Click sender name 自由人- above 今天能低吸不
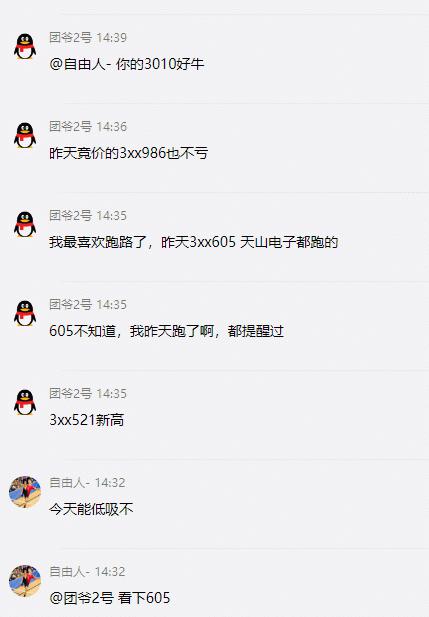The image size is (429, 617). (x=69, y=482)
